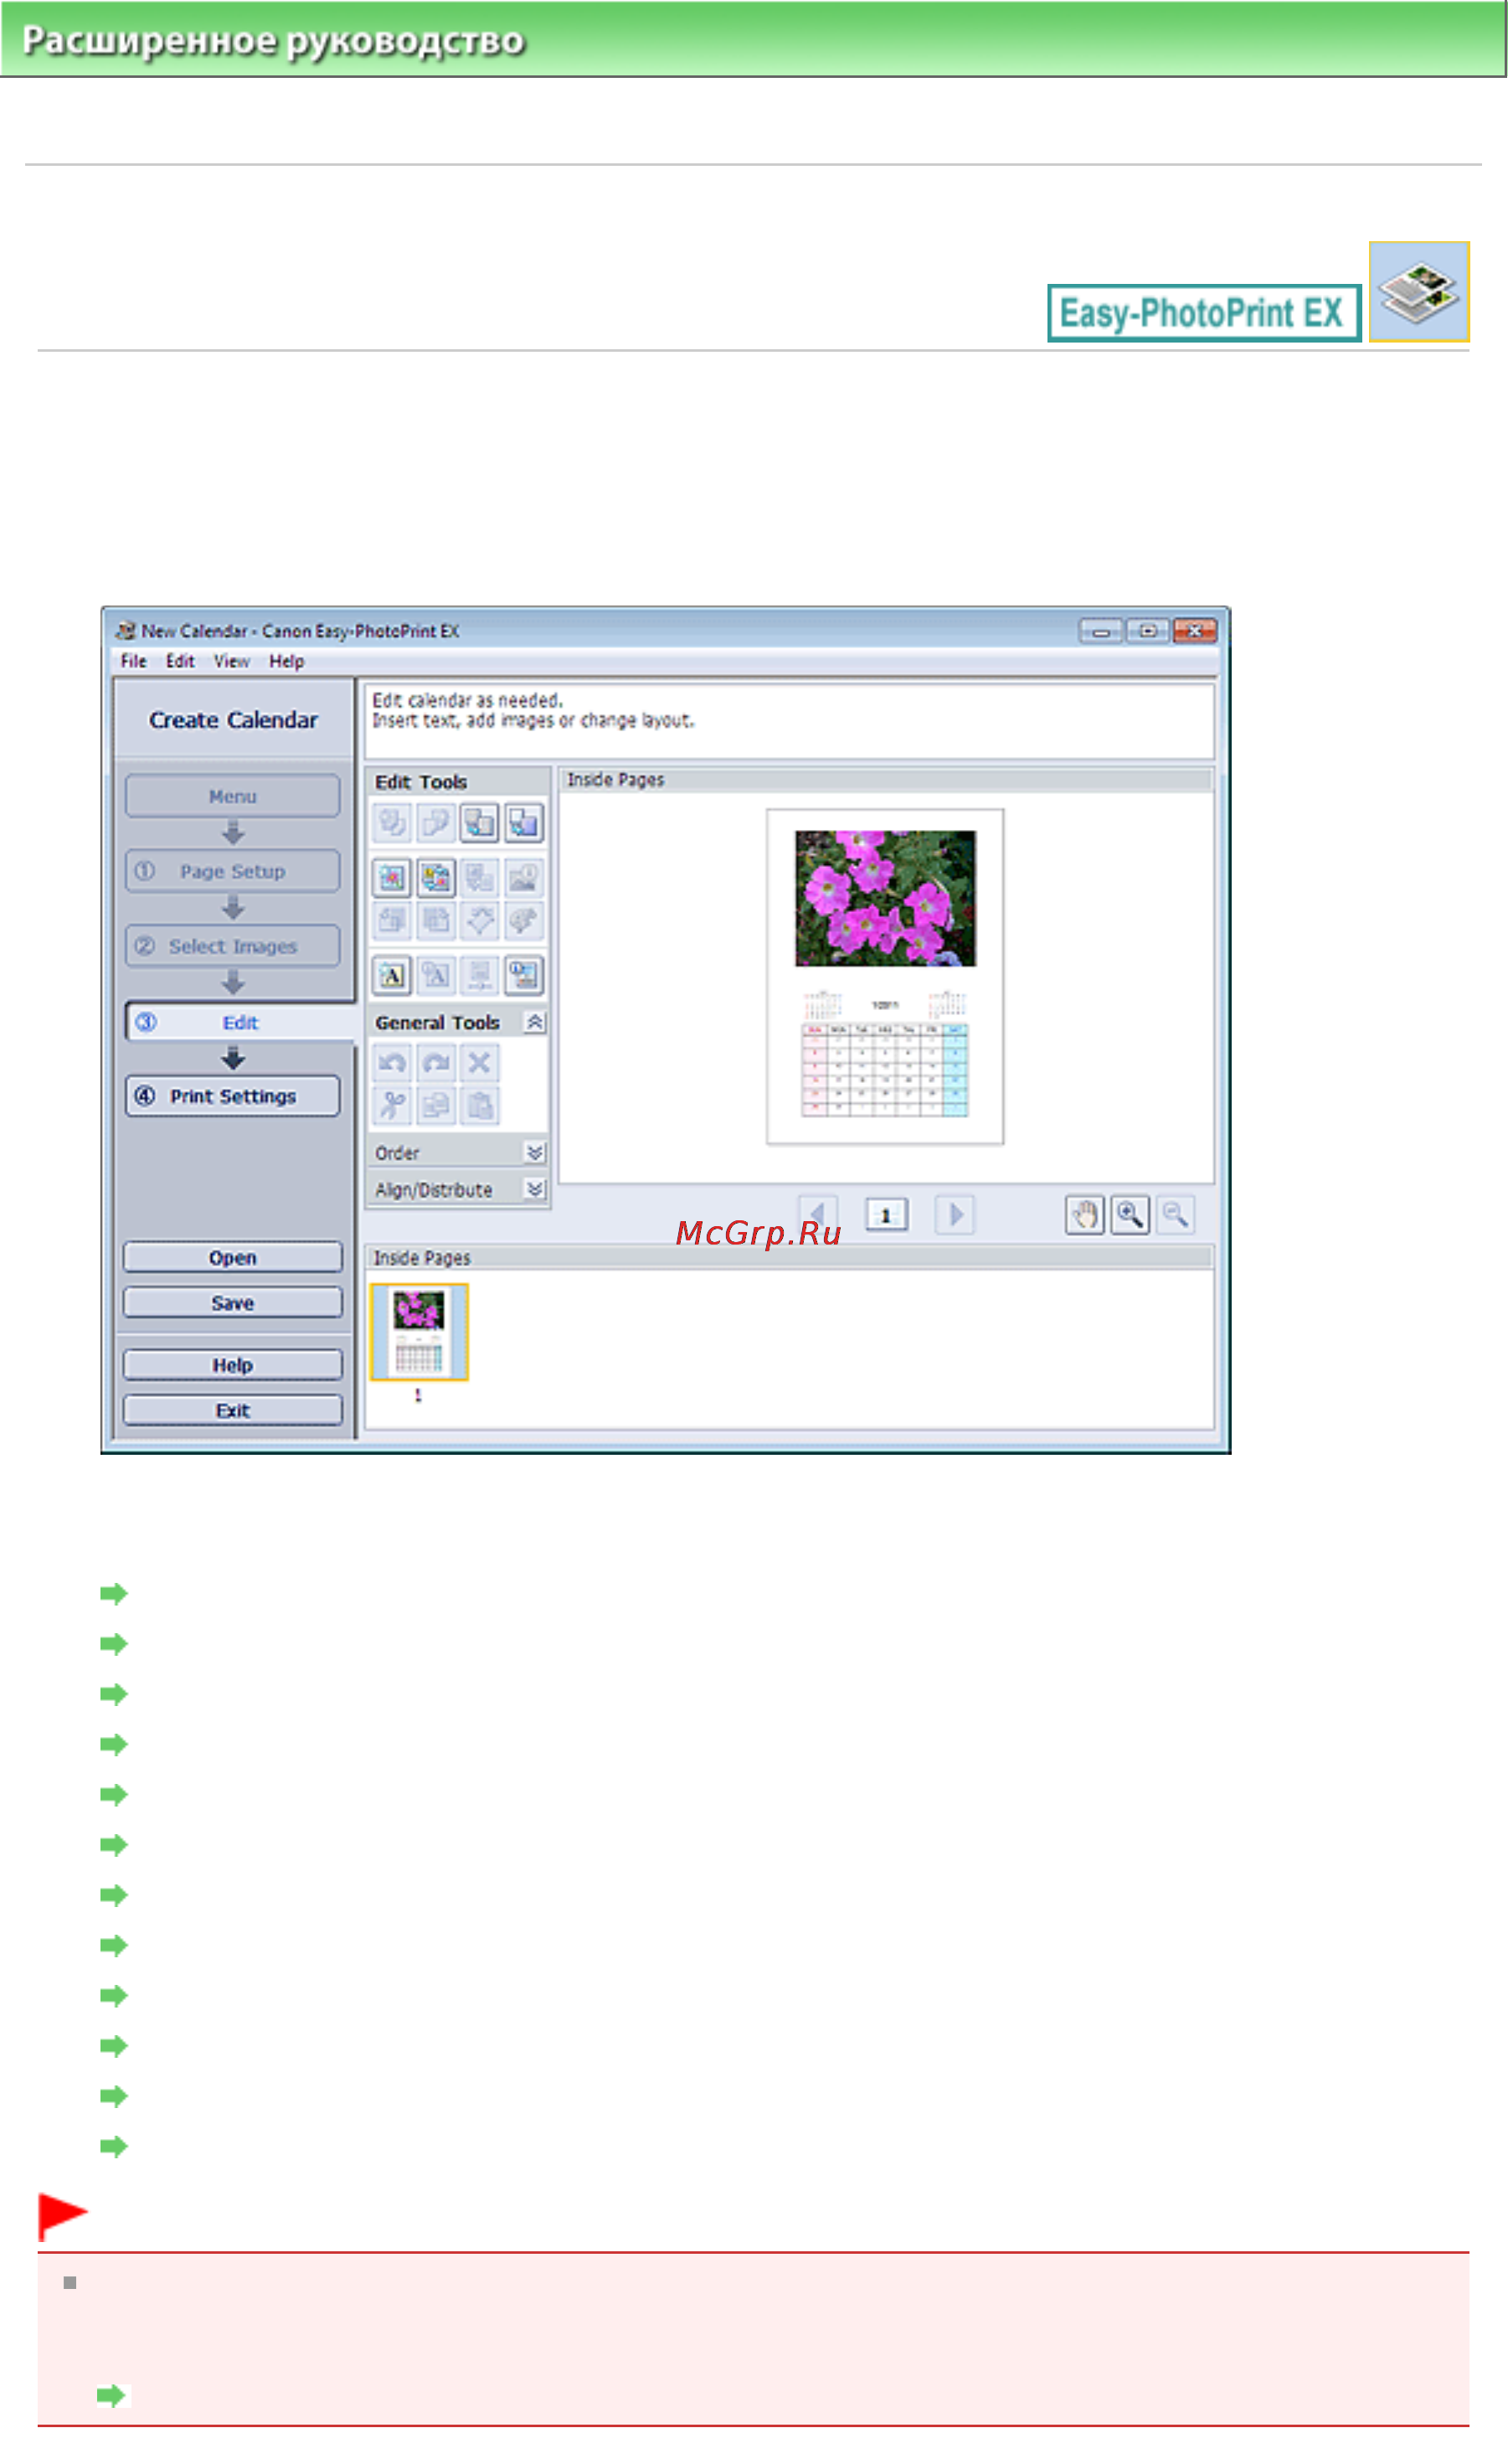
Task: Click the Open button
Action: click(x=232, y=1257)
